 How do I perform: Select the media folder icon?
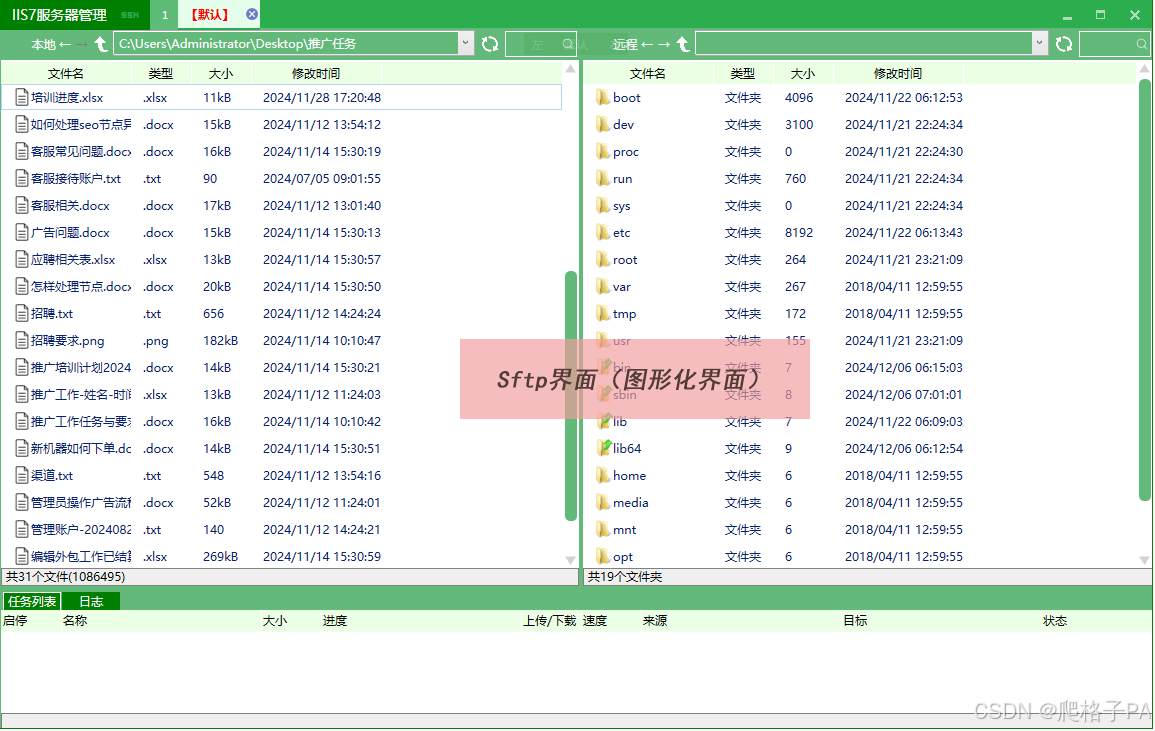click(603, 503)
